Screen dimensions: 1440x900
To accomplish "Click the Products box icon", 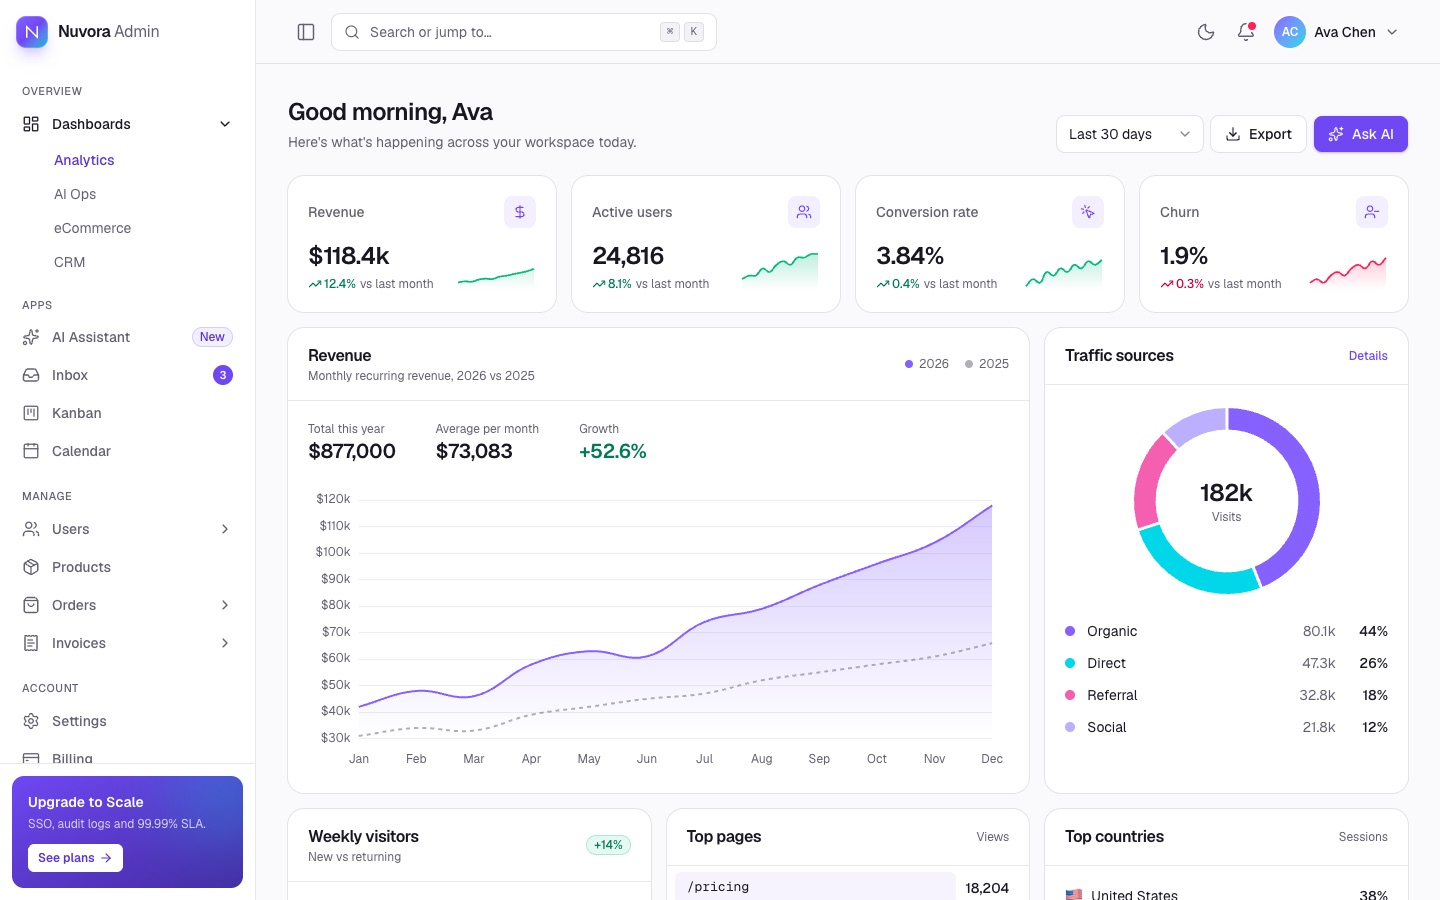I will click(x=31, y=567).
